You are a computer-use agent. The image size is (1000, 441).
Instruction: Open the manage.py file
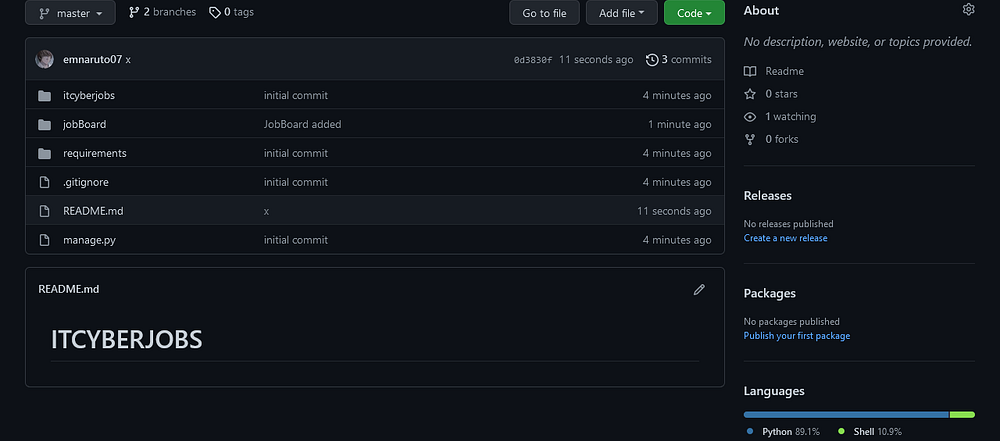point(89,240)
